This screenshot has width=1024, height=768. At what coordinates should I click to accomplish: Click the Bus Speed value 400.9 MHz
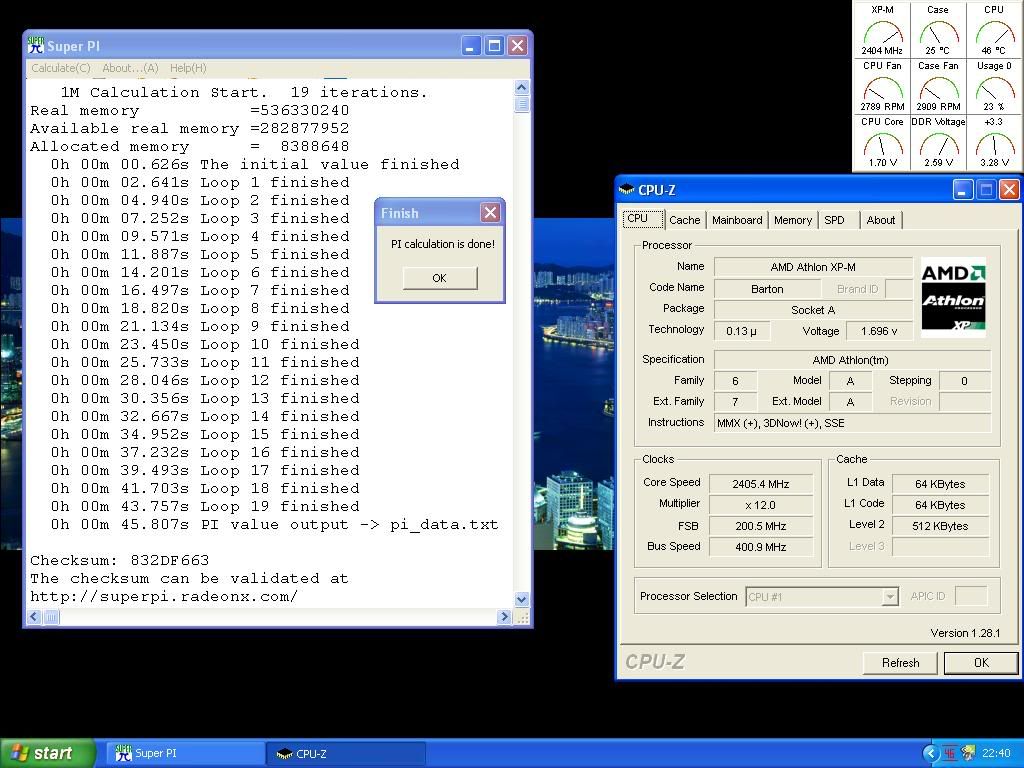(x=761, y=547)
